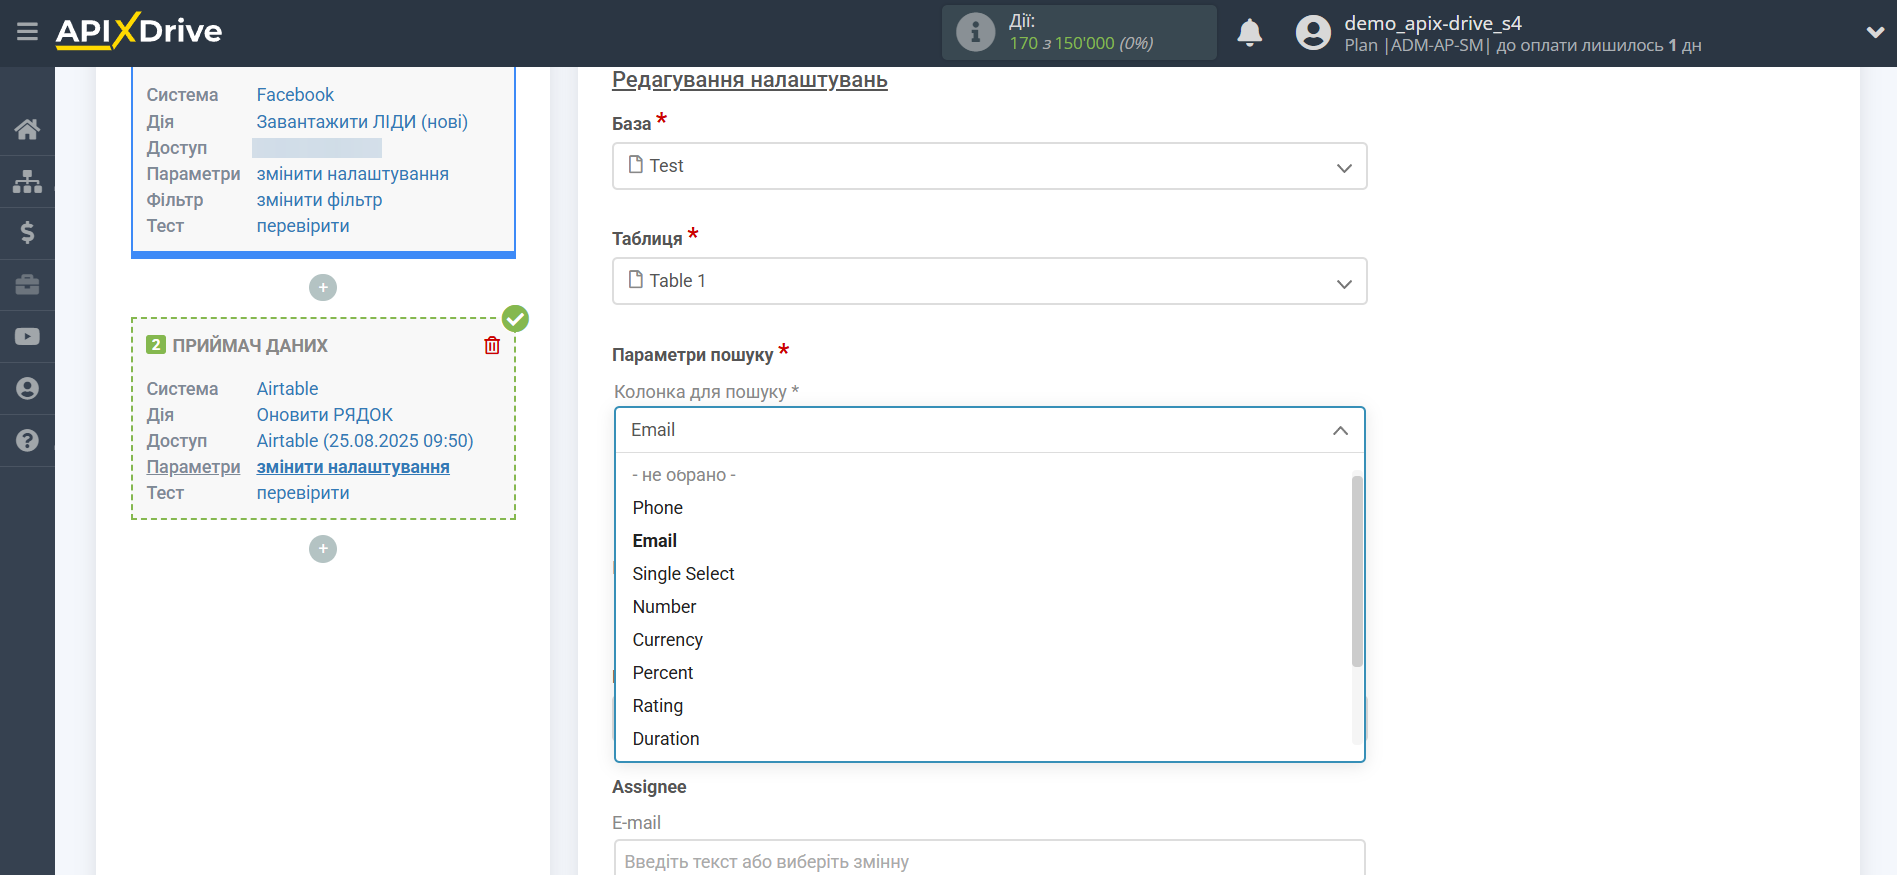Expand the user account menu chevron

coord(1875,32)
